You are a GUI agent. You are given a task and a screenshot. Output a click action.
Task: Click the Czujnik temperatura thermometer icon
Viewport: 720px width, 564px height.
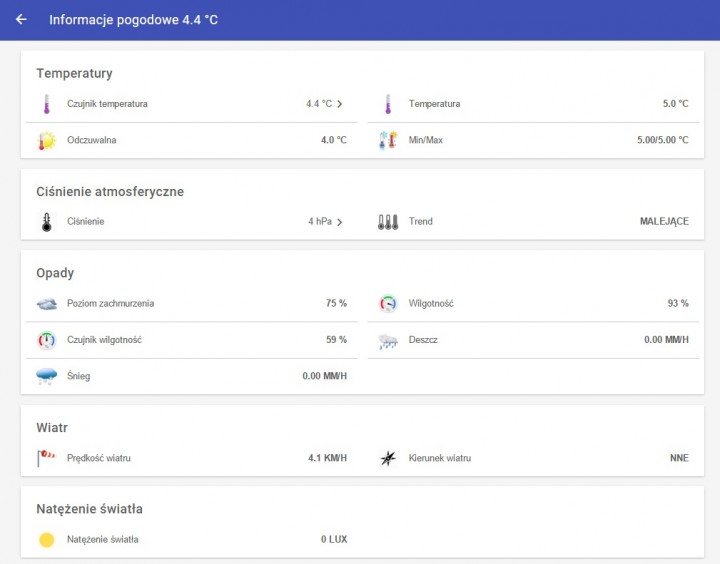pos(46,104)
